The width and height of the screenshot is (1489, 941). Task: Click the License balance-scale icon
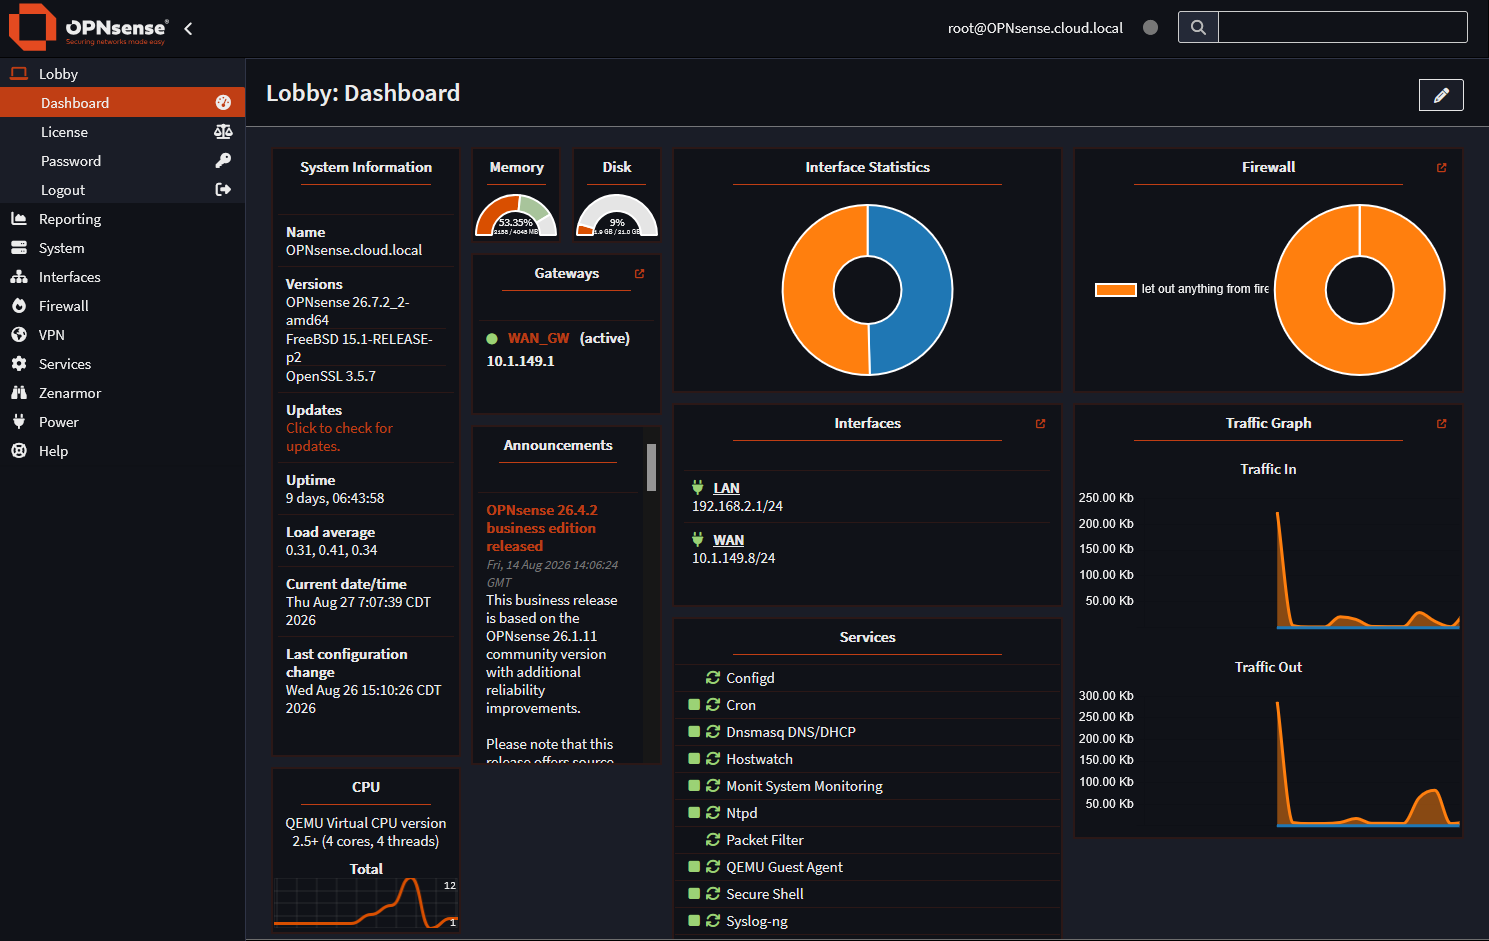[x=223, y=132]
